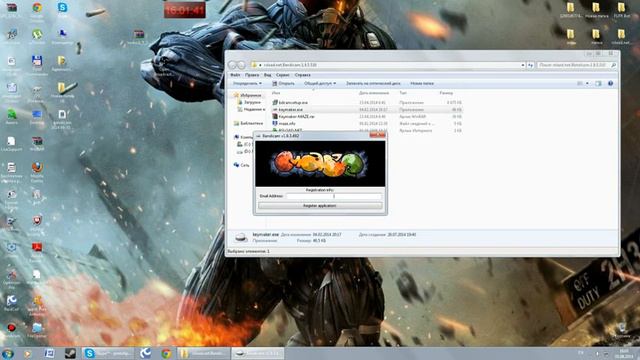Open Chrome from the taskbar

[166, 353]
